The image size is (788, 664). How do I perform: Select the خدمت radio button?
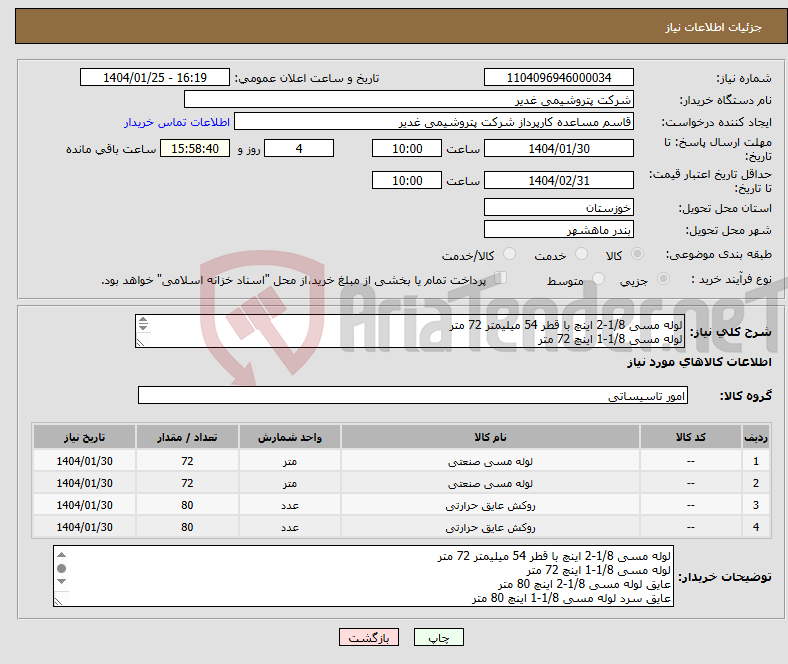(581, 254)
